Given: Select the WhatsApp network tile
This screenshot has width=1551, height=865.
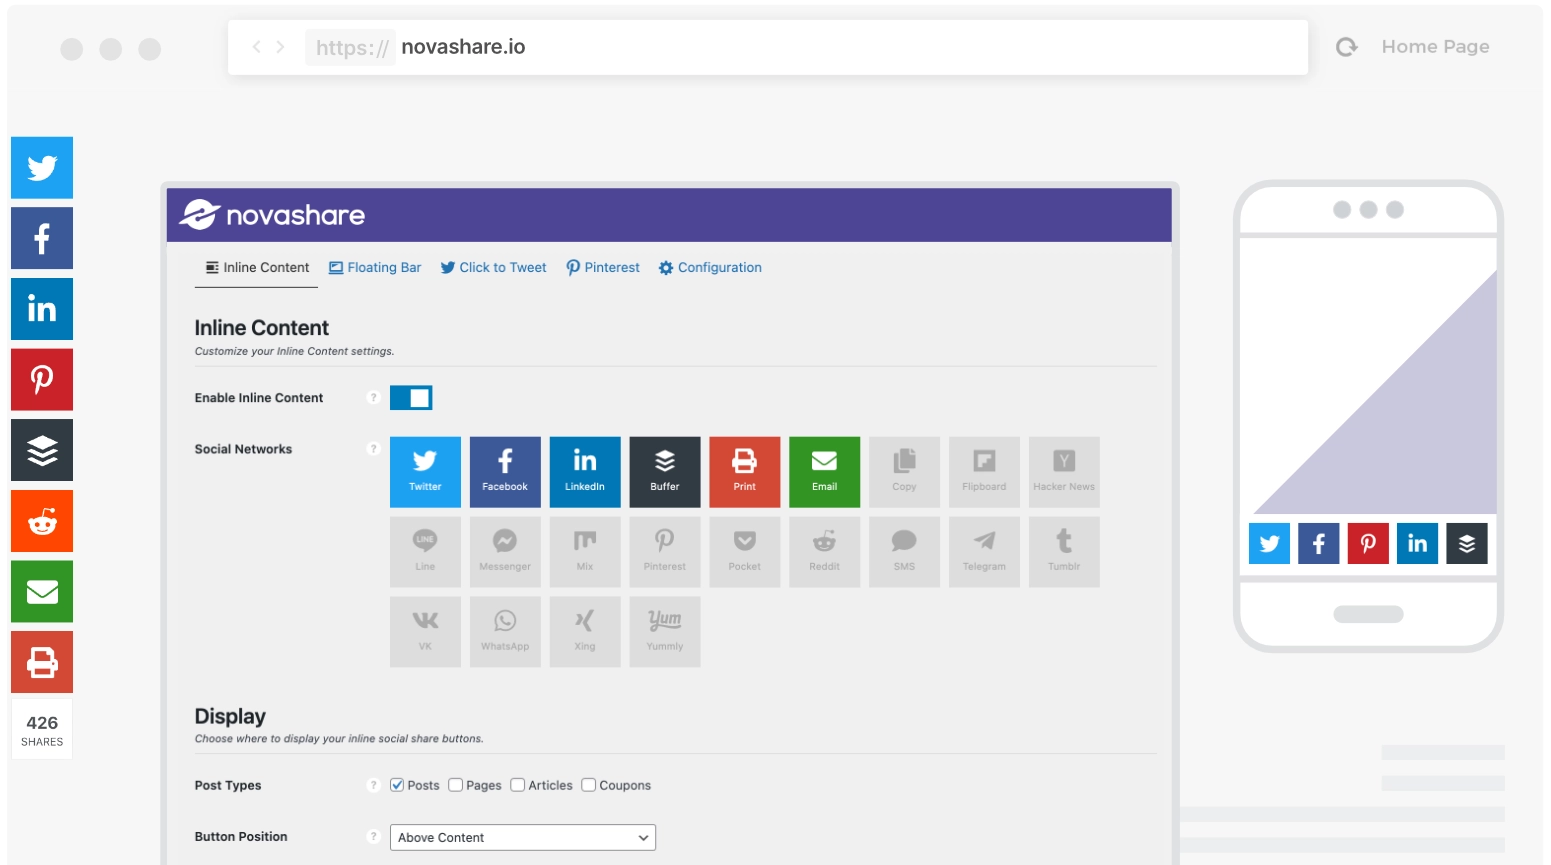Looking at the screenshot, I should tap(505, 631).
